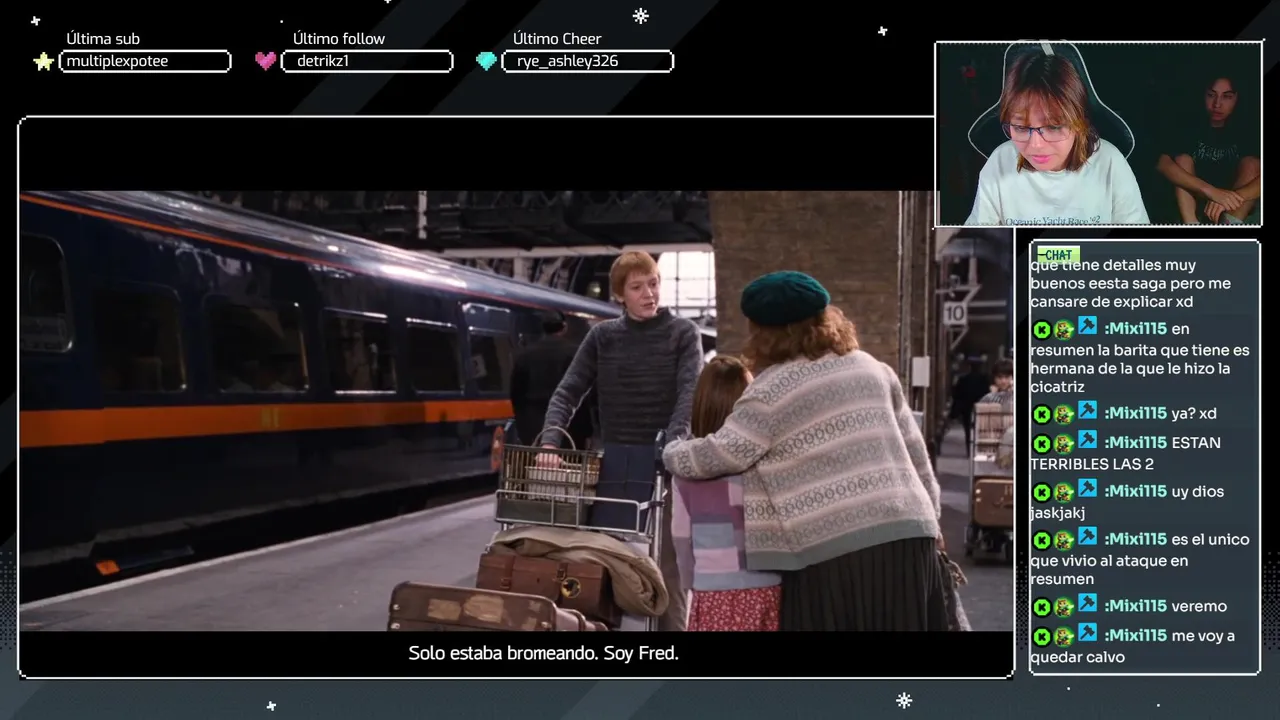
Task: Click the pink pixel heart follow icon
Action: coord(265,61)
